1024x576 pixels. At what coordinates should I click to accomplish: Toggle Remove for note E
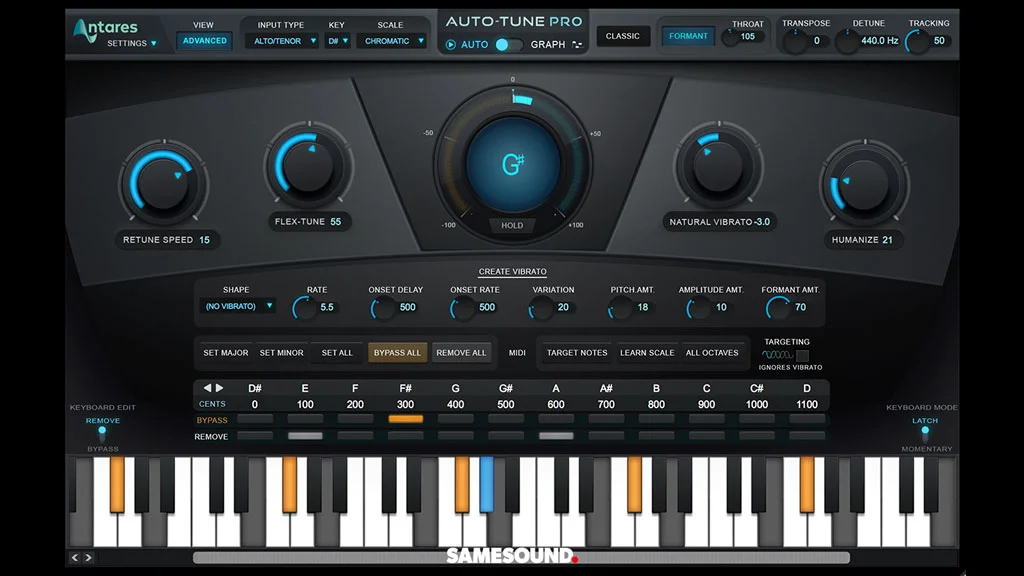pos(305,436)
